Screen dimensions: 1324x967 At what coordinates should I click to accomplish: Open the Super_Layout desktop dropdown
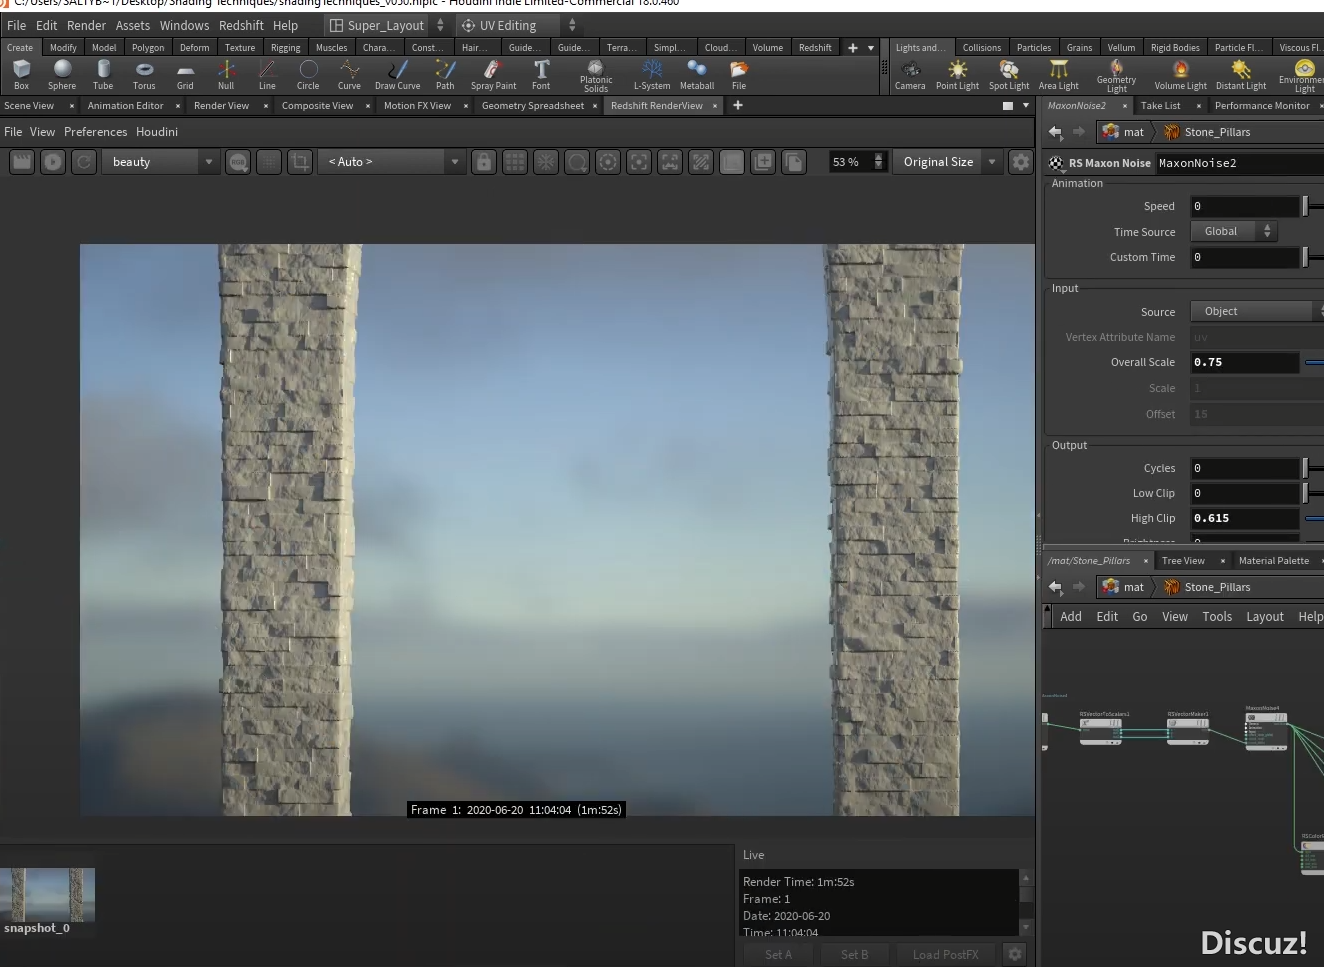(x=387, y=25)
